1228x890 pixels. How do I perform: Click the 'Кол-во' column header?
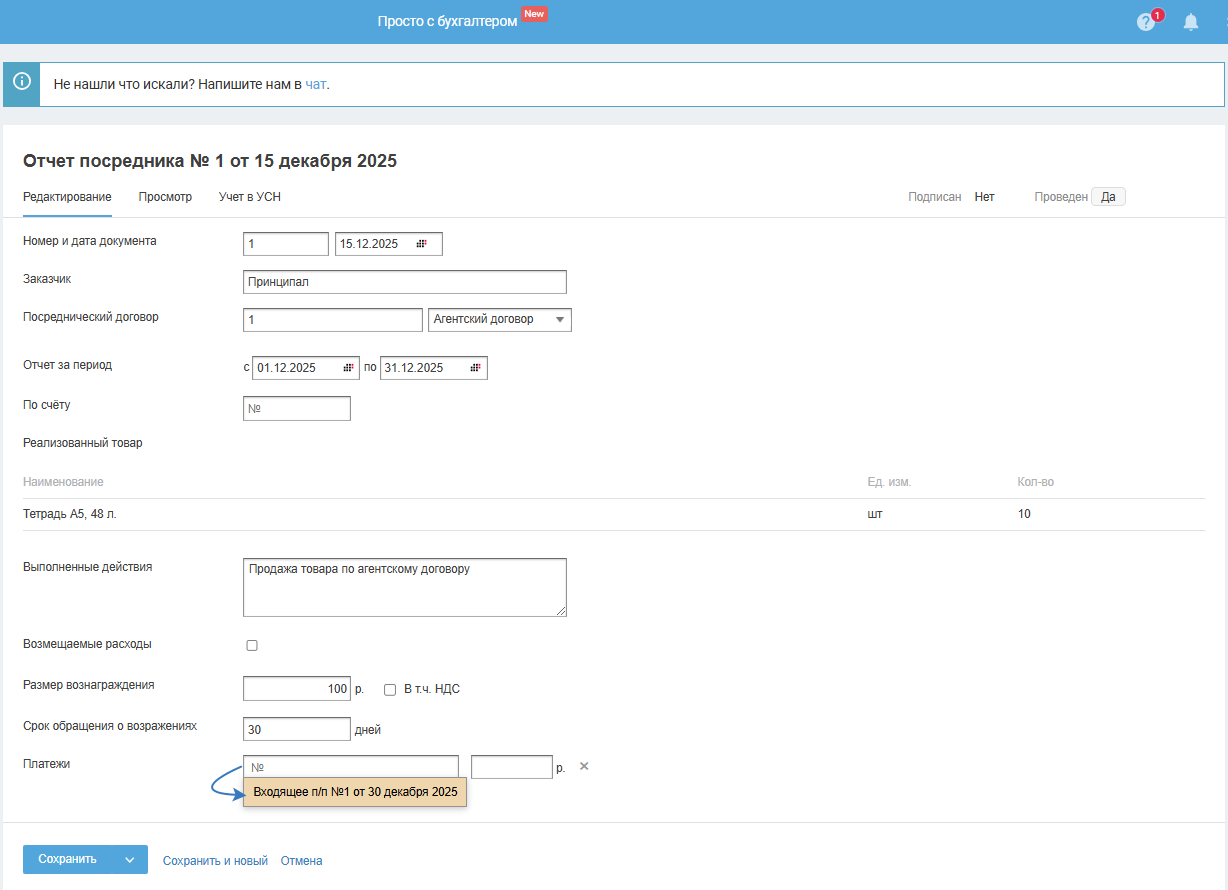[x=1035, y=482]
